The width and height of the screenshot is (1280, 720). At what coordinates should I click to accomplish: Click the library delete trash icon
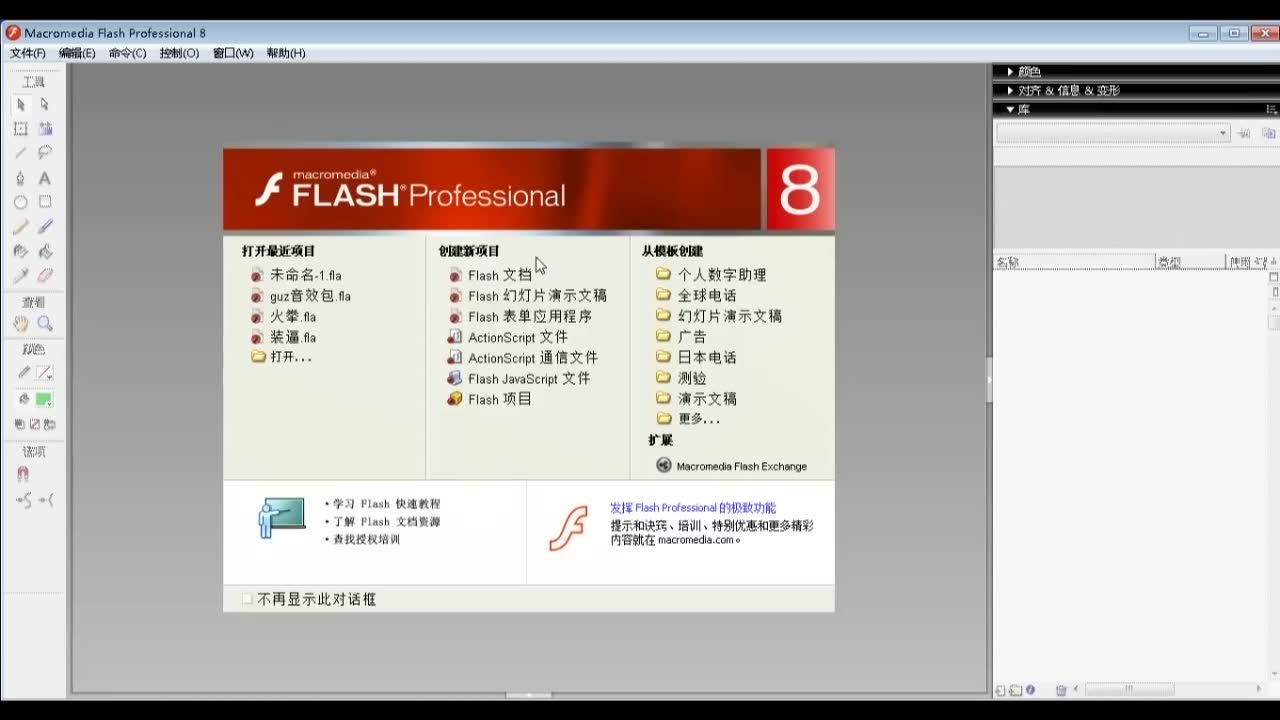coord(1061,690)
